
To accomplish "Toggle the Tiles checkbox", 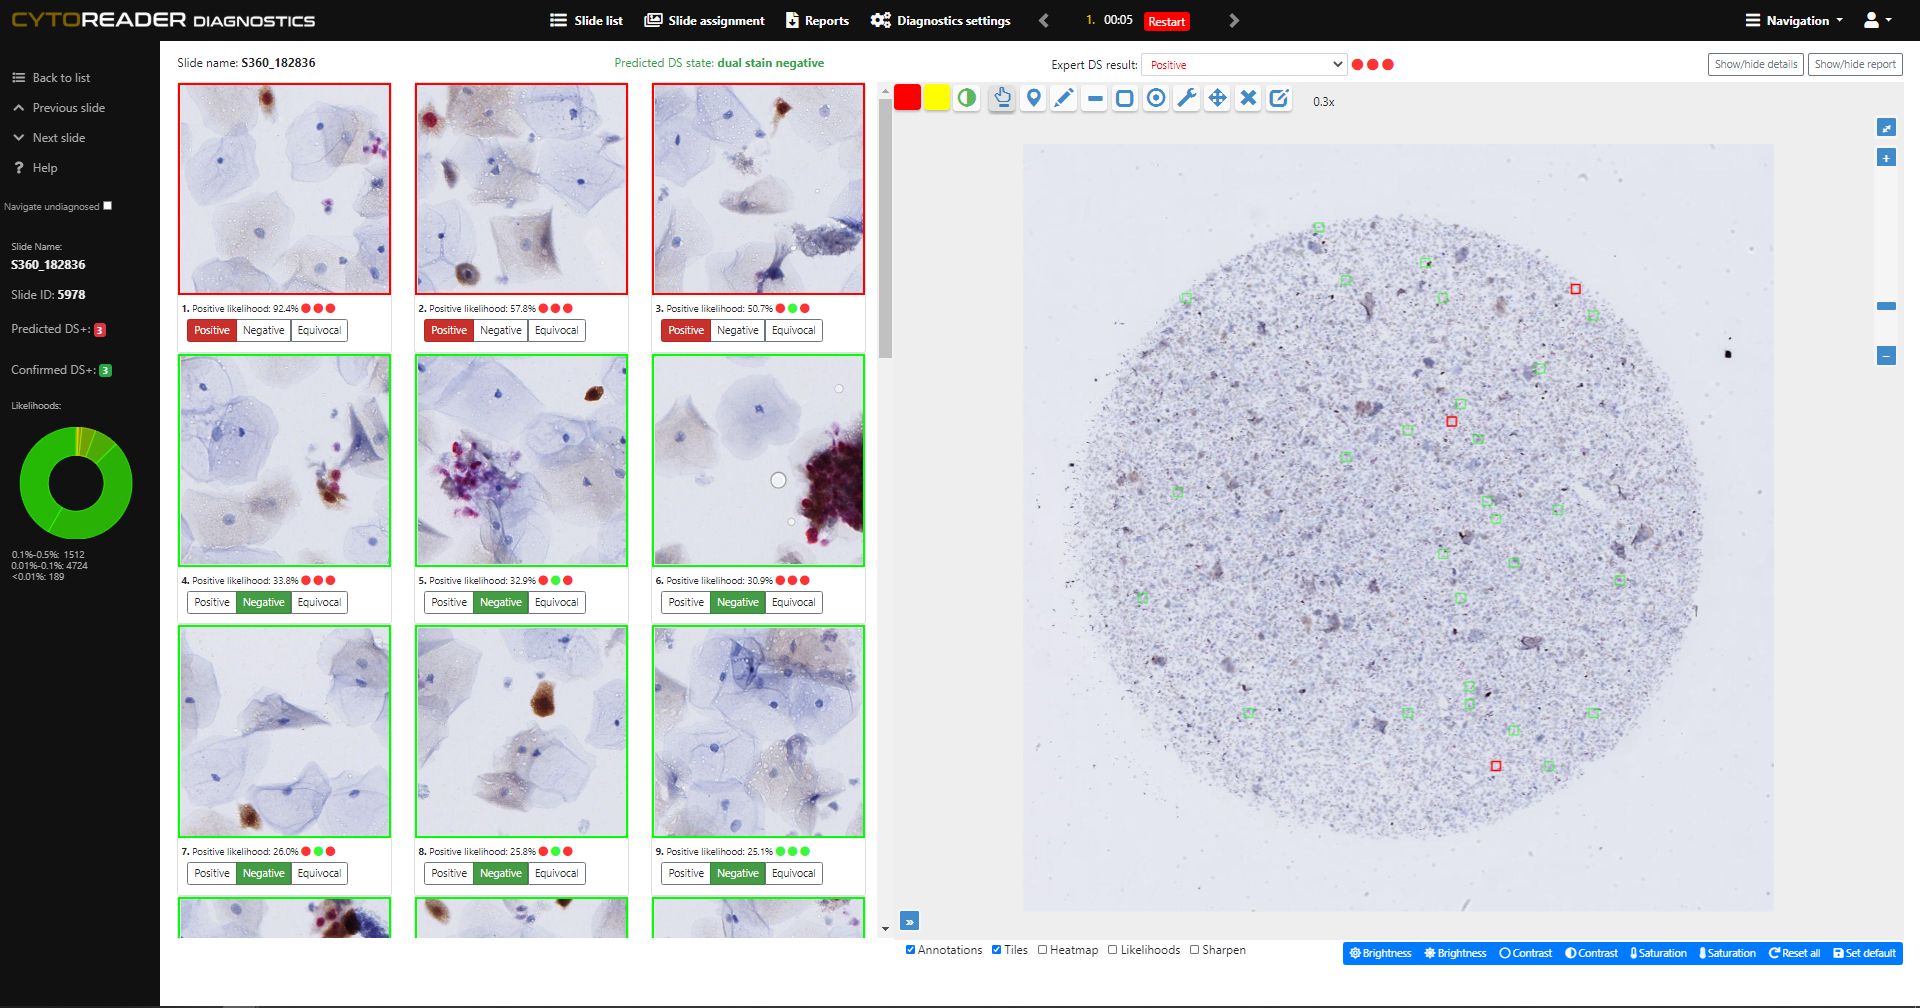I will [x=996, y=950].
